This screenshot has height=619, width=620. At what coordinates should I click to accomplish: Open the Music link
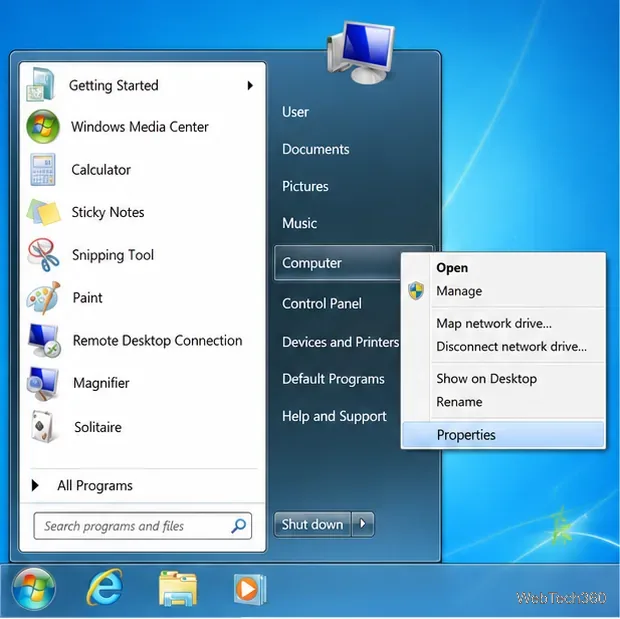pos(299,223)
